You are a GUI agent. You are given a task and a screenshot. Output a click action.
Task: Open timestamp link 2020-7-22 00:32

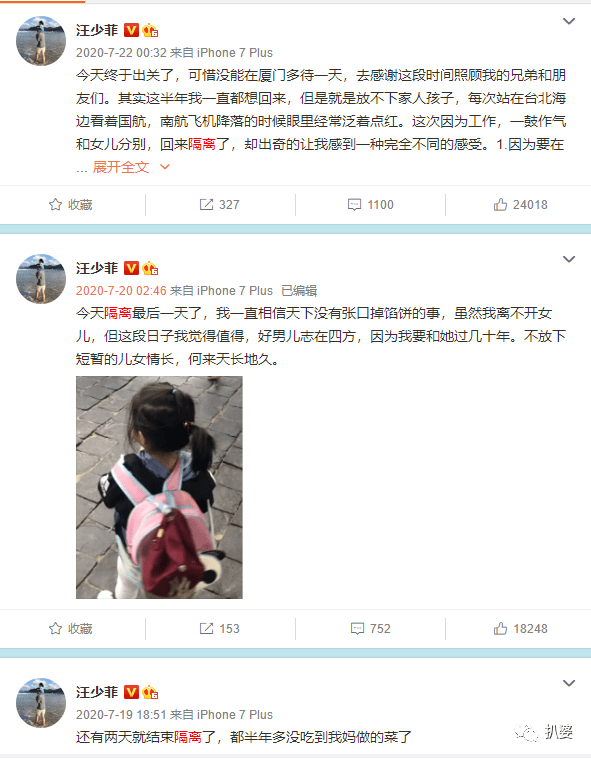point(121,53)
